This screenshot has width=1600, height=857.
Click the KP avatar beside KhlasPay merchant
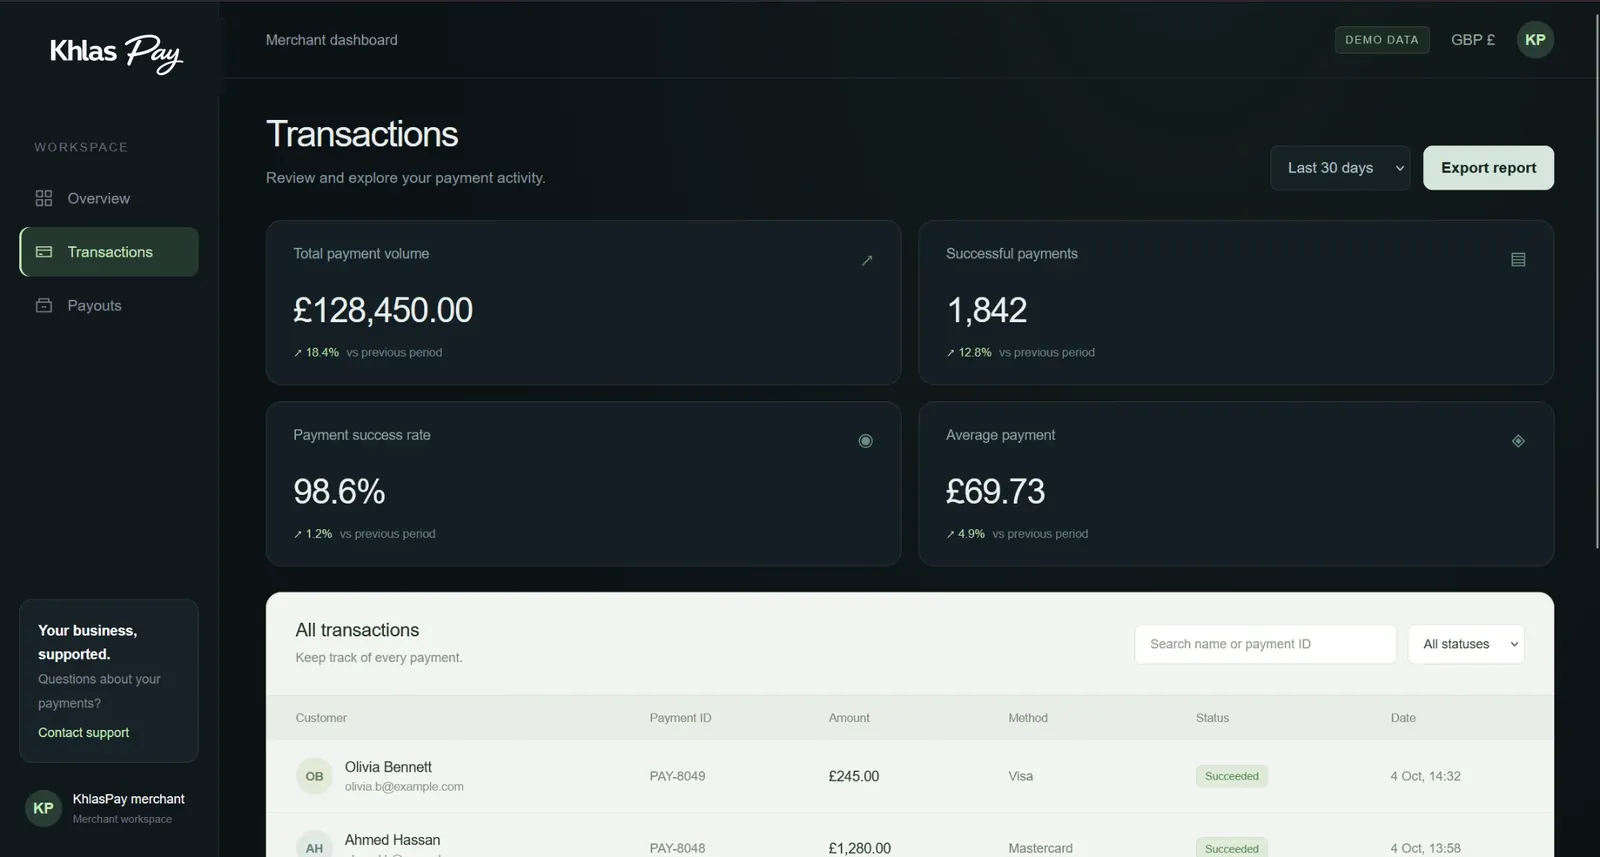point(43,808)
